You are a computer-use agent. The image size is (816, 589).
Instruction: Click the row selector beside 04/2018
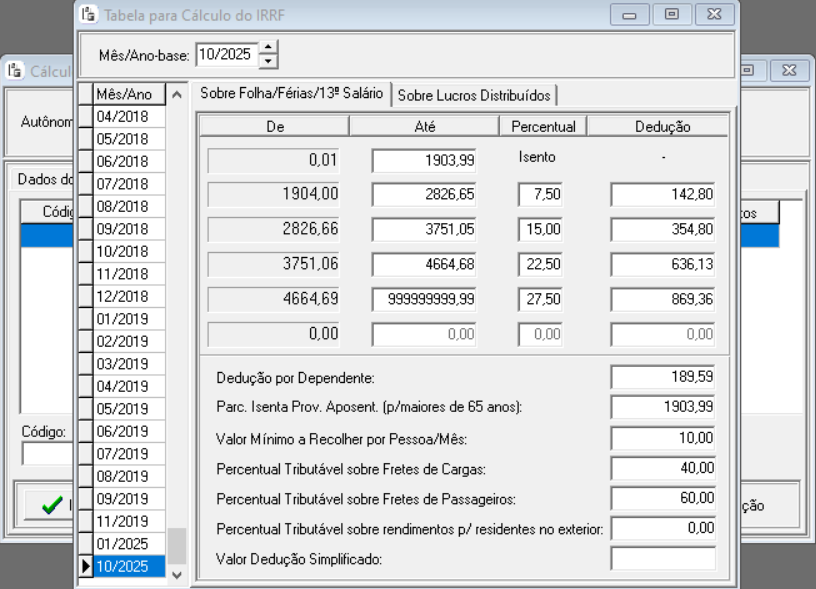coord(85,116)
